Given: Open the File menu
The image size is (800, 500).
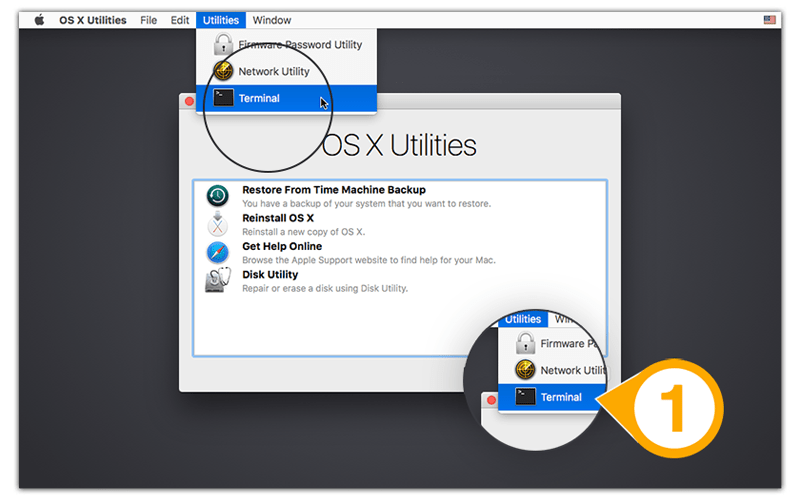Looking at the screenshot, I should 148,20.
